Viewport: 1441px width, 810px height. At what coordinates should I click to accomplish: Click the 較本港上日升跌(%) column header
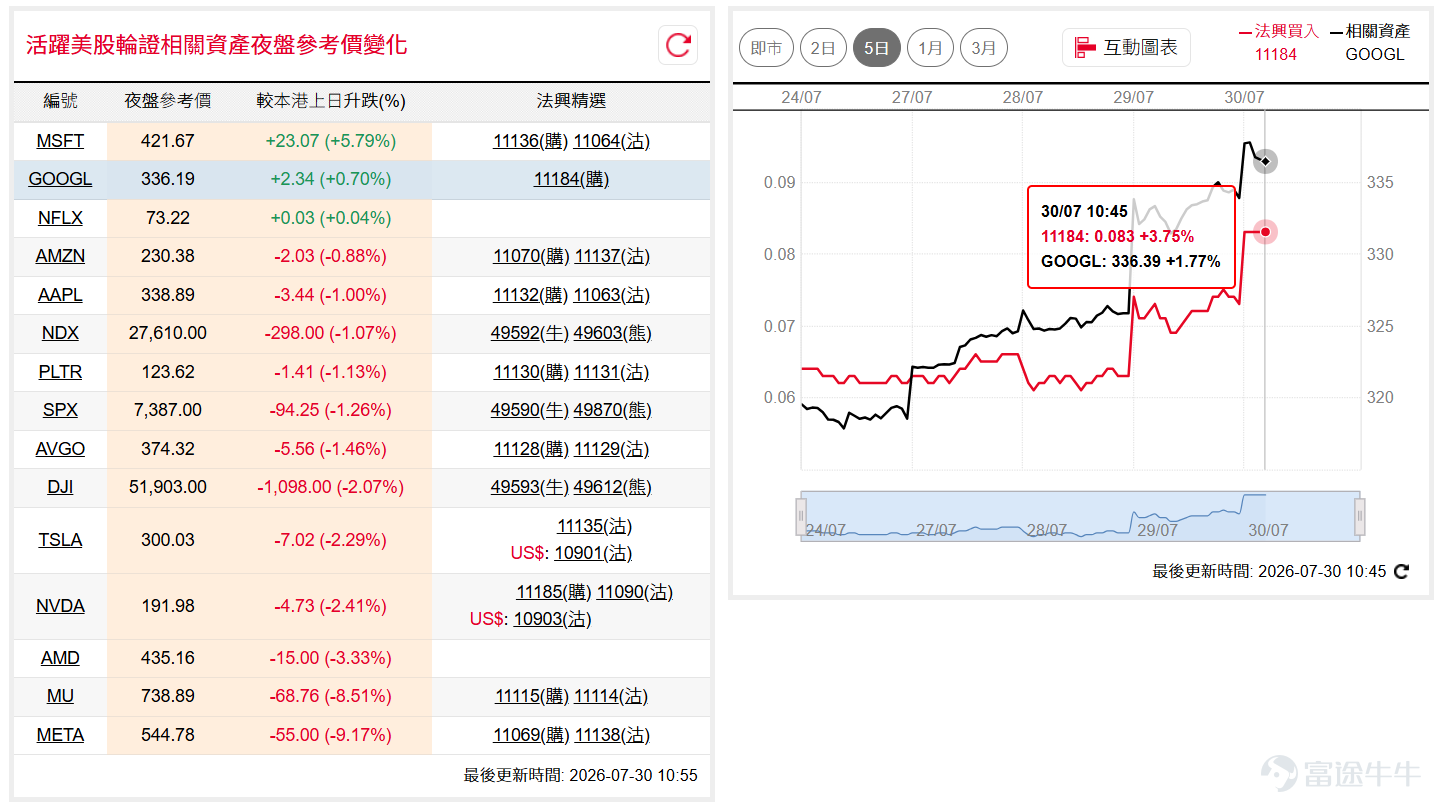[331, 101]
